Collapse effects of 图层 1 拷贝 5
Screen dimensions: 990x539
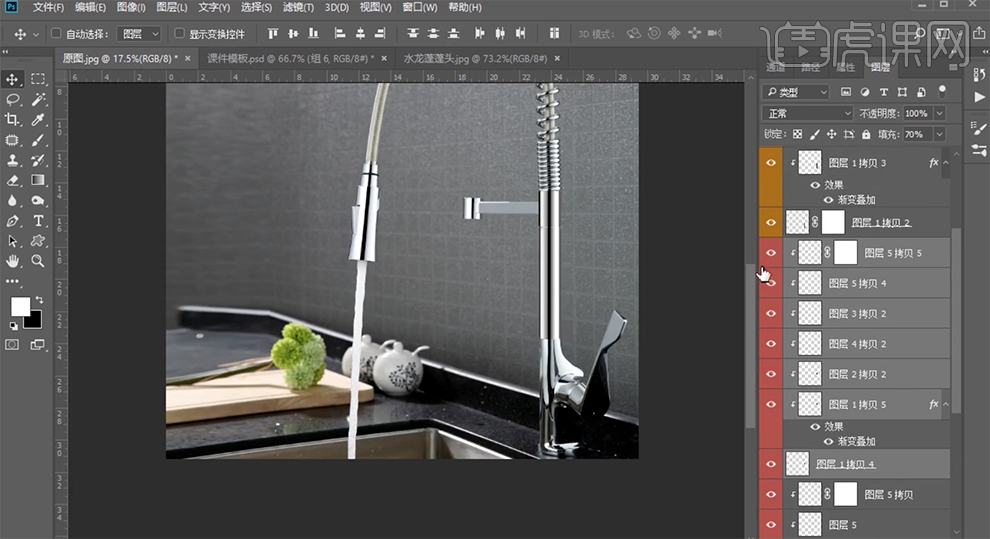click(946, 404)
